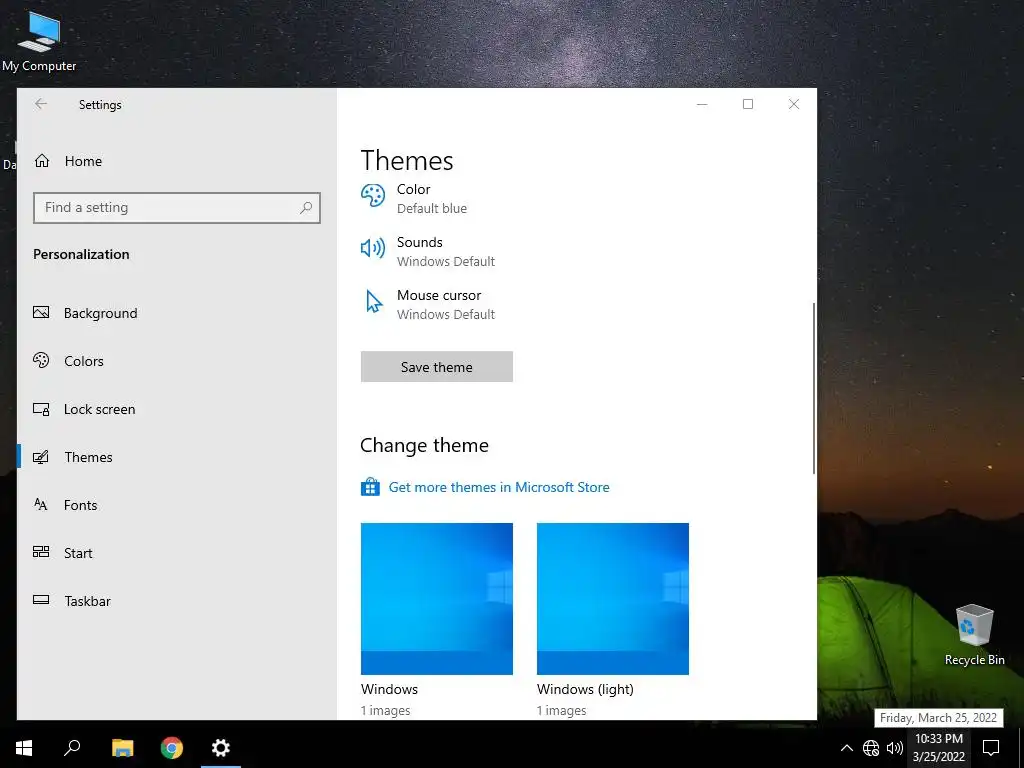
Task: Open clock showing 10:33 PM
Action: [938, 748]
